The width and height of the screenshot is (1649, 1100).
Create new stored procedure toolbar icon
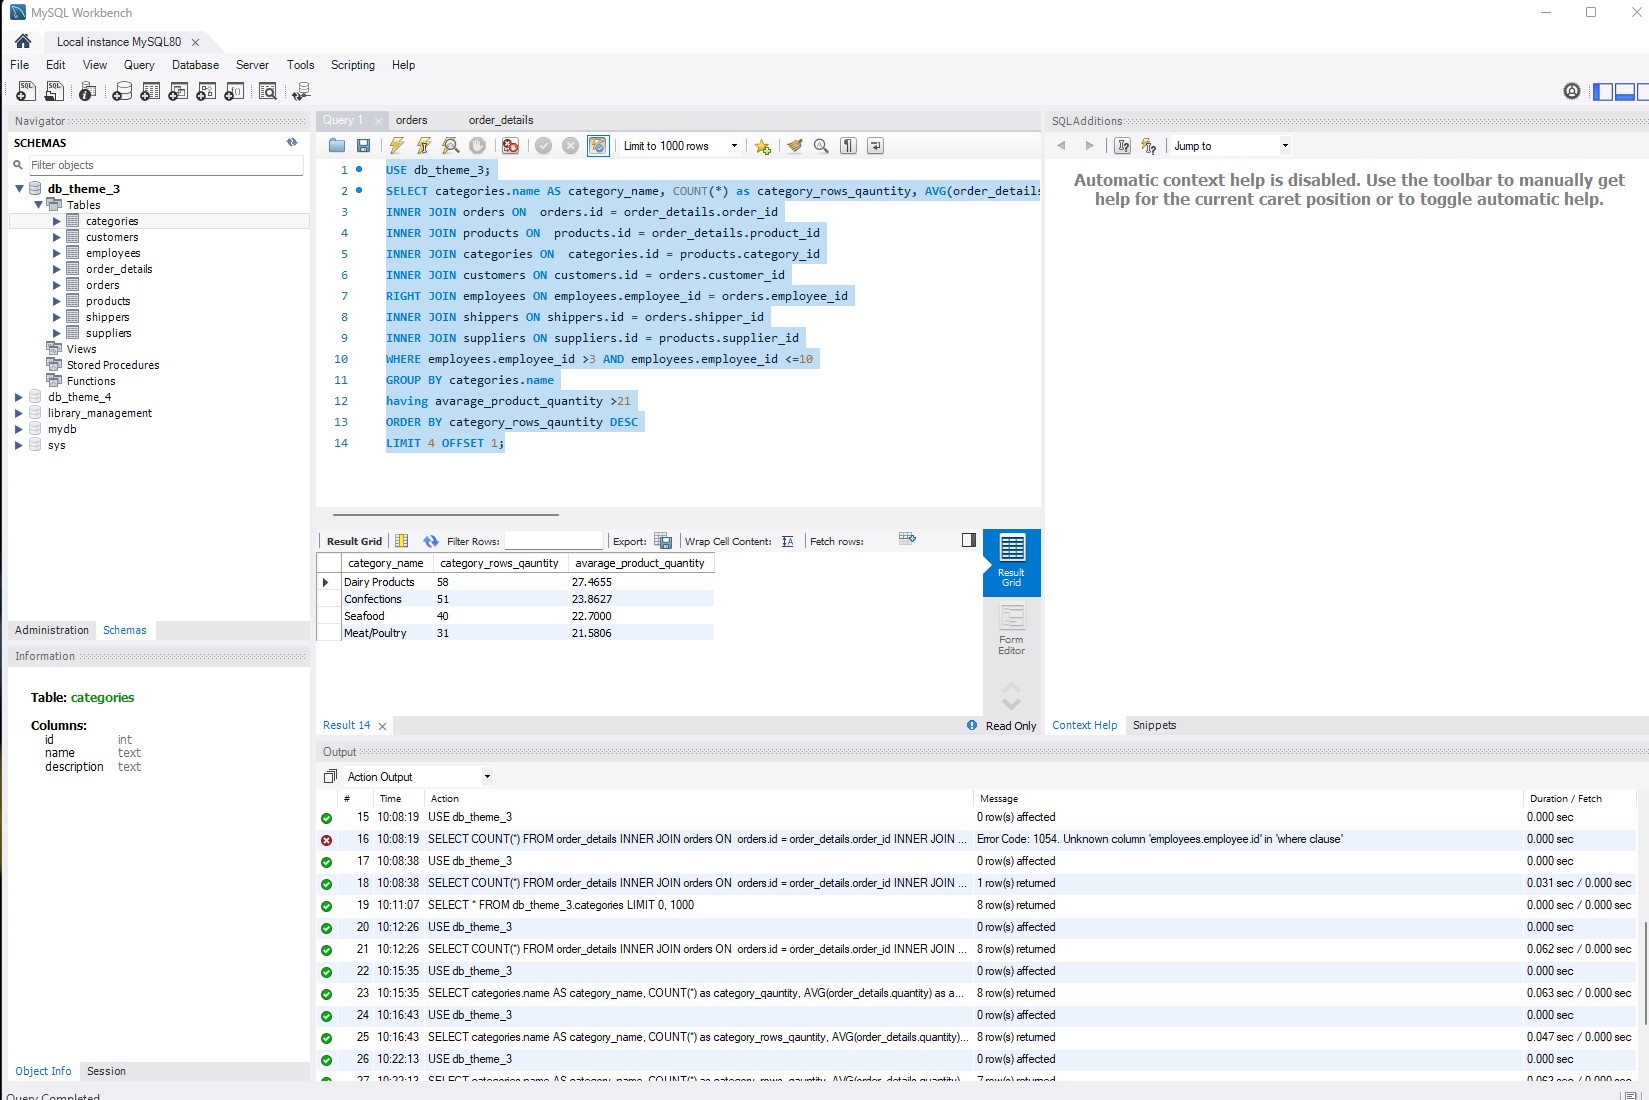pos(206,92)
